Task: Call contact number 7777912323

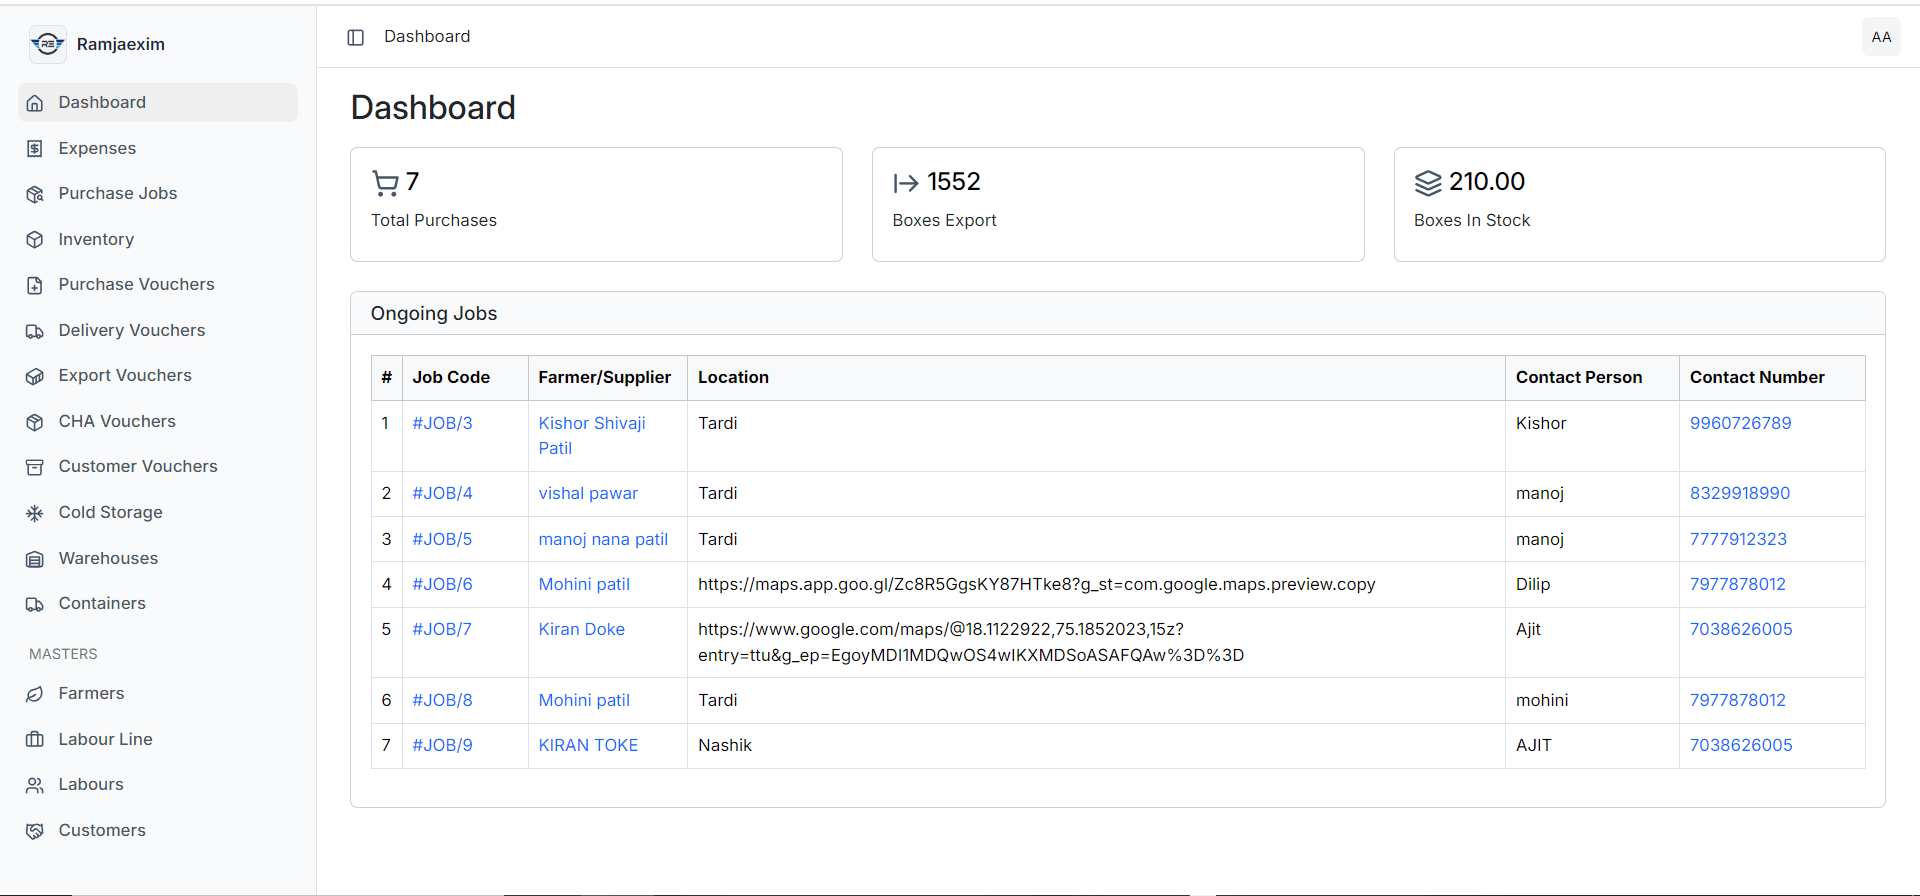Action: (x=1738, y=539)
